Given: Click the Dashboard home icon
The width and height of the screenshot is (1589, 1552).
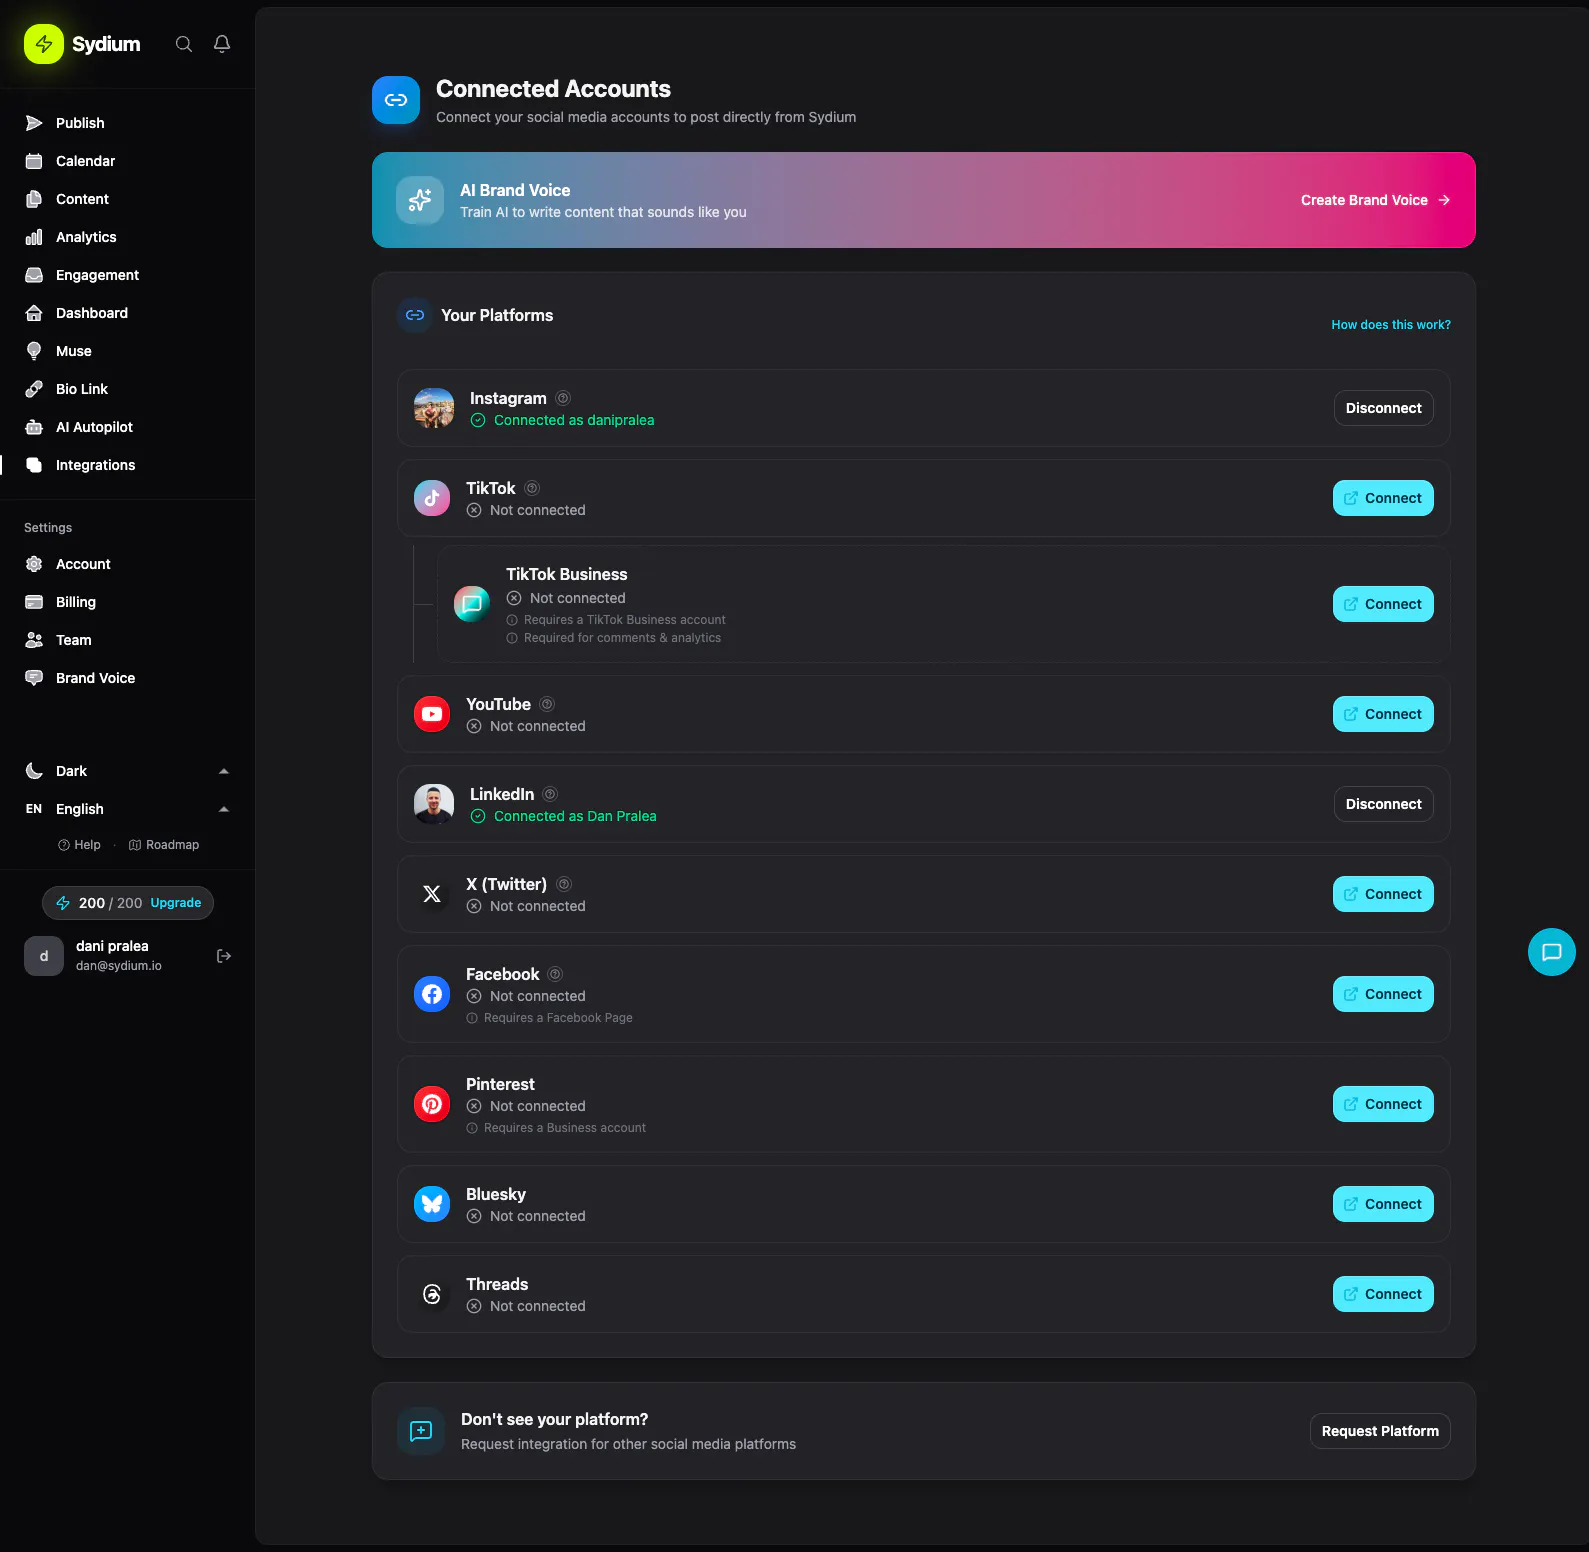Looking at the screenshot, I should 34,313.
